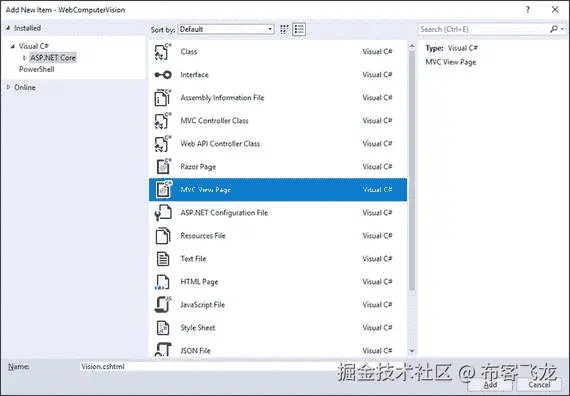Click Visual C# type in HTML Page row
This screenshot has width=570, height=396.
point(377,282)
